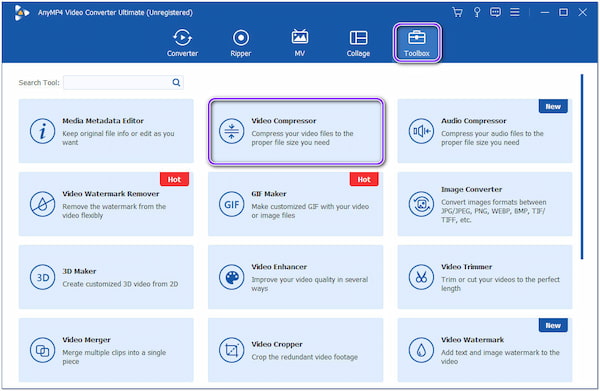This screenshot has width=600, height=391.
Task: Maximize the application window
Action: (x=563, y=12)
